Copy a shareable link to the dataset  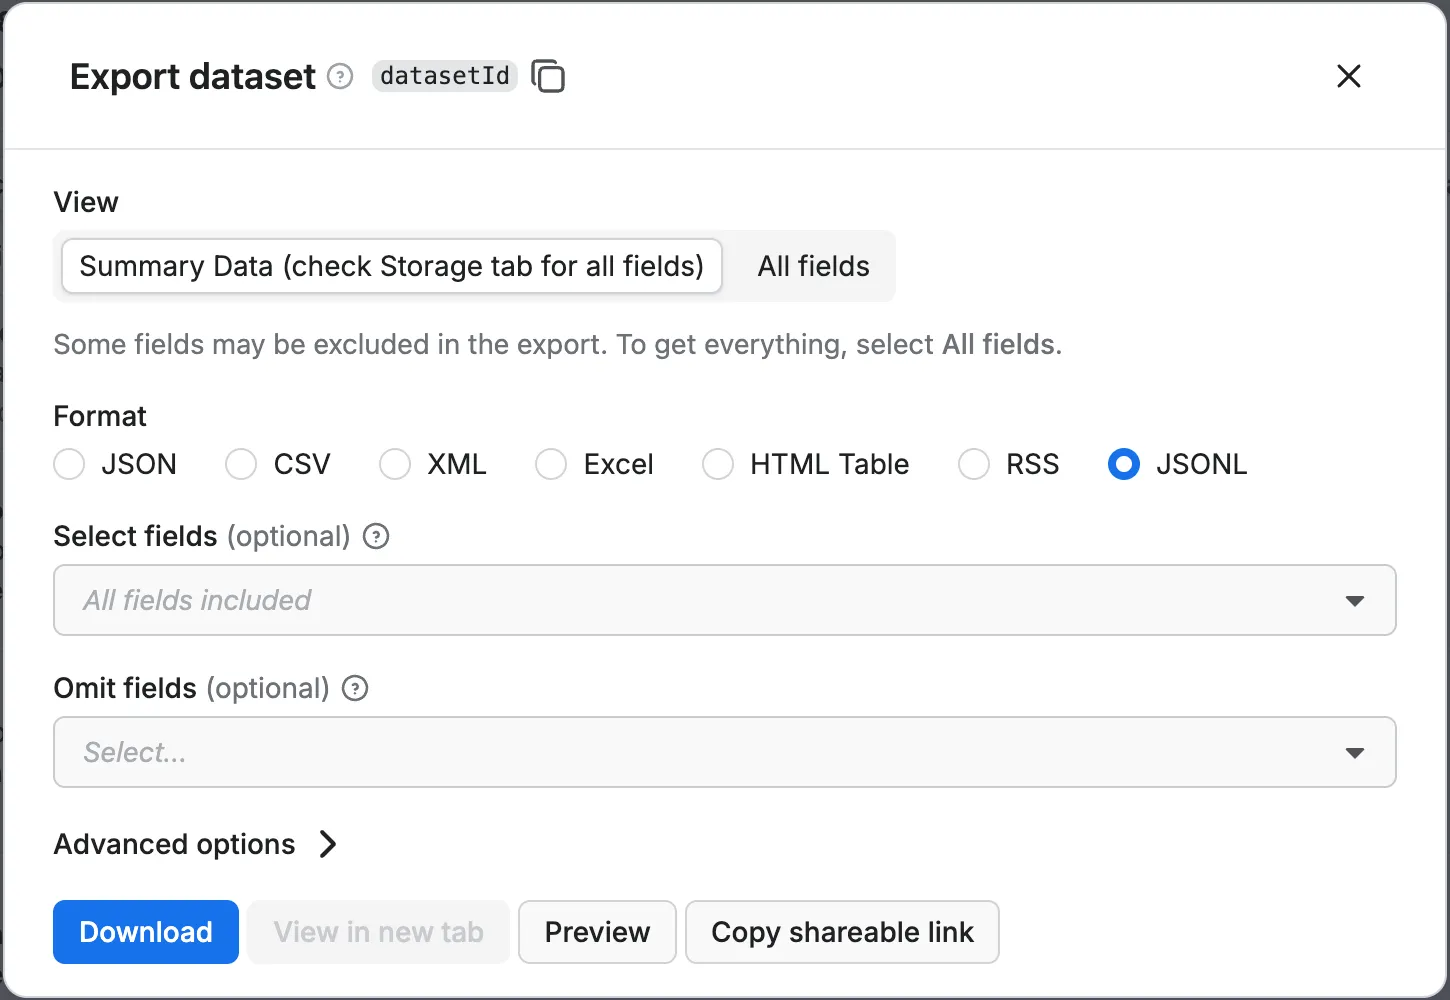[x=842, y=932]
